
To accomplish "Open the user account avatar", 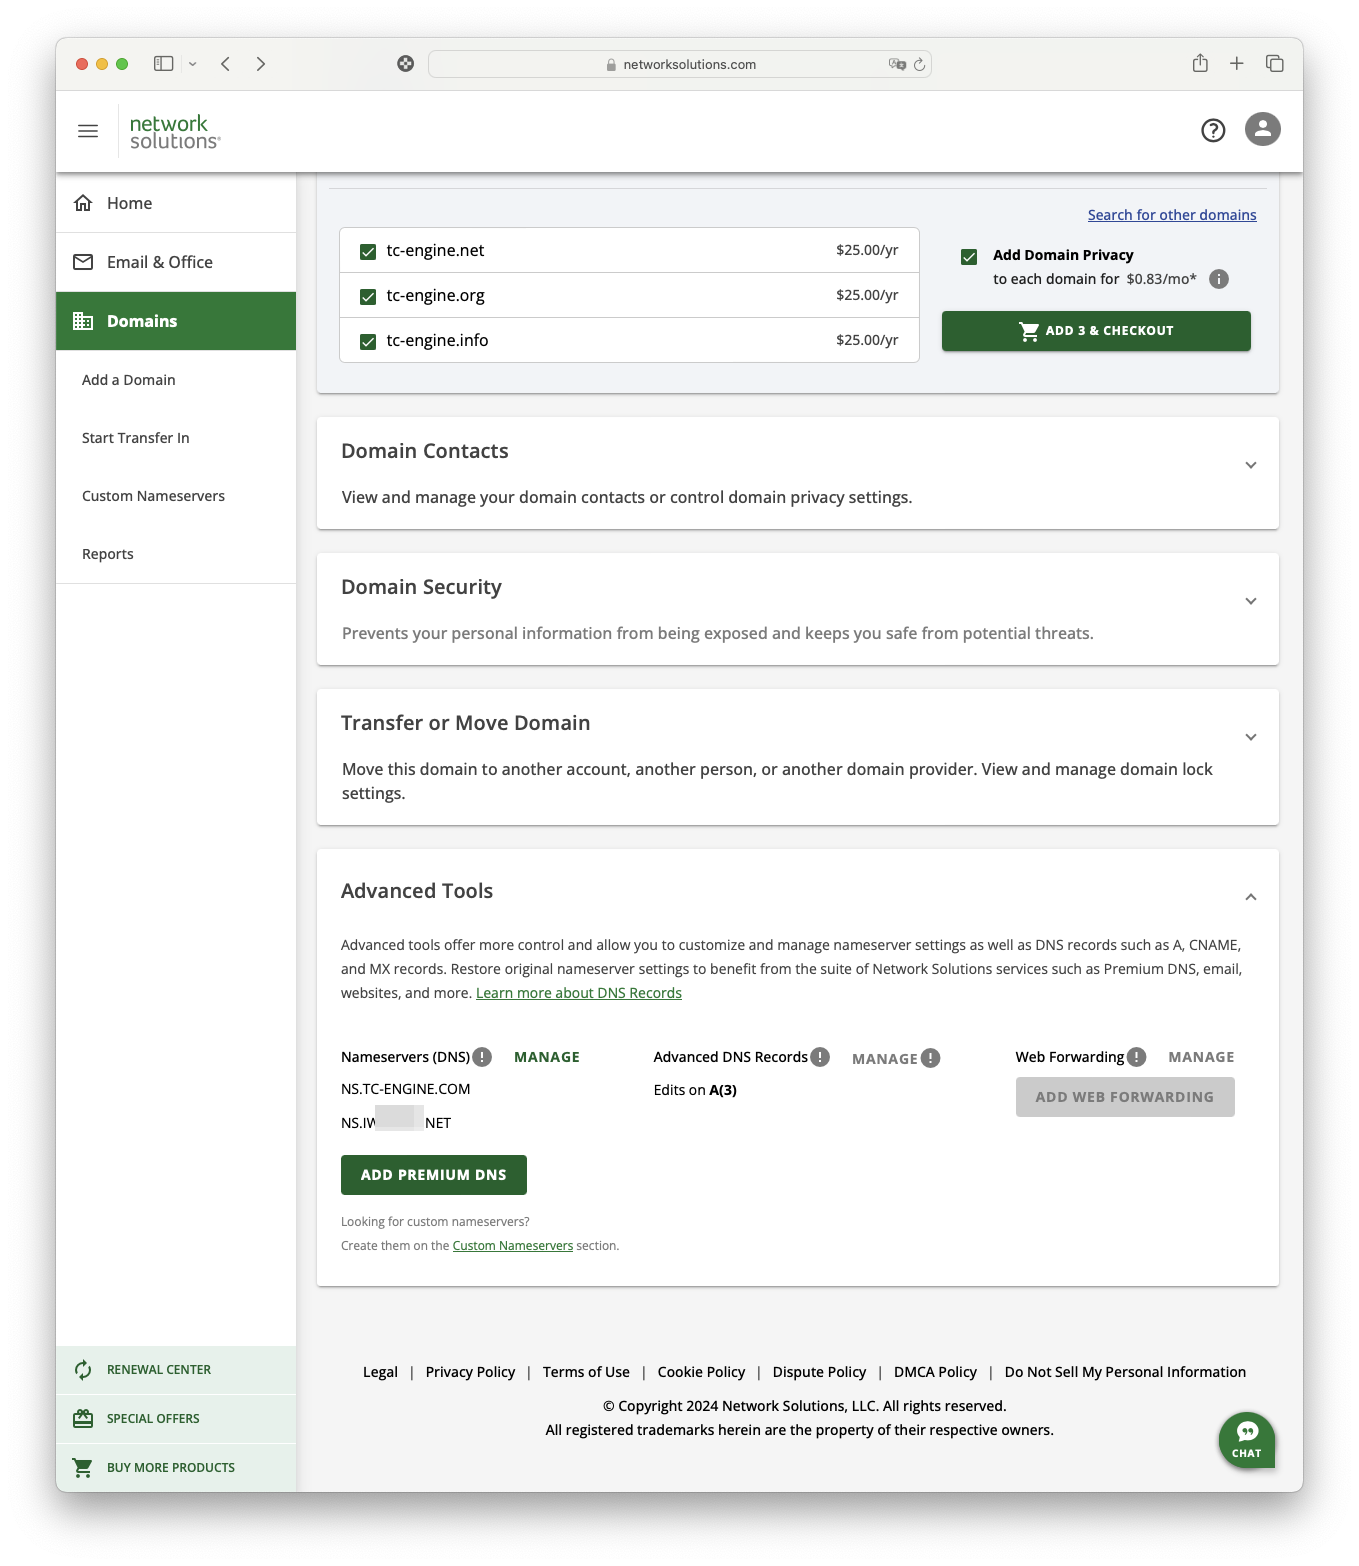I will (x=1263, y=129).
